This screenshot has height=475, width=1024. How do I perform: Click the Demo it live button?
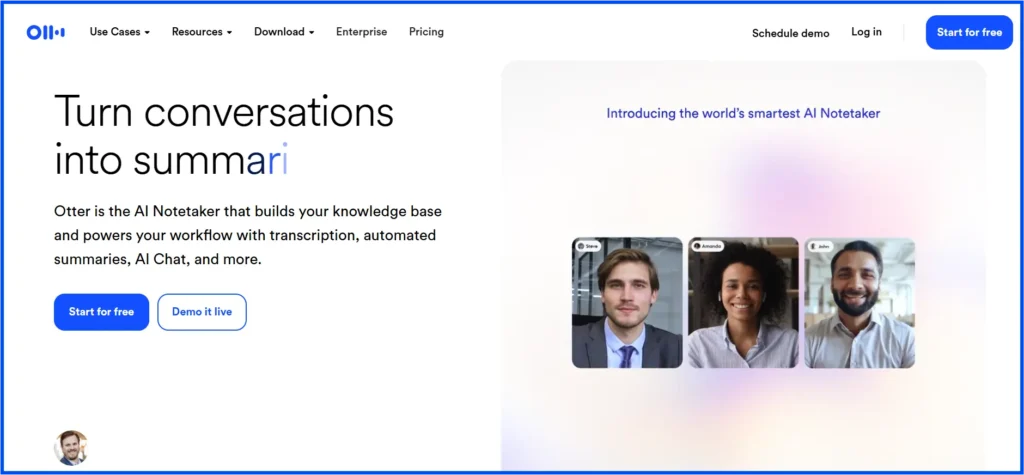coord(202,312)
